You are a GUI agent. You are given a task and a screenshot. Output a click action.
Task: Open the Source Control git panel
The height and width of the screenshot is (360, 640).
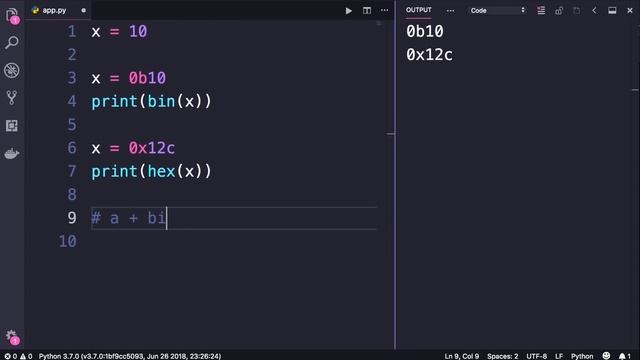point(12,98)
